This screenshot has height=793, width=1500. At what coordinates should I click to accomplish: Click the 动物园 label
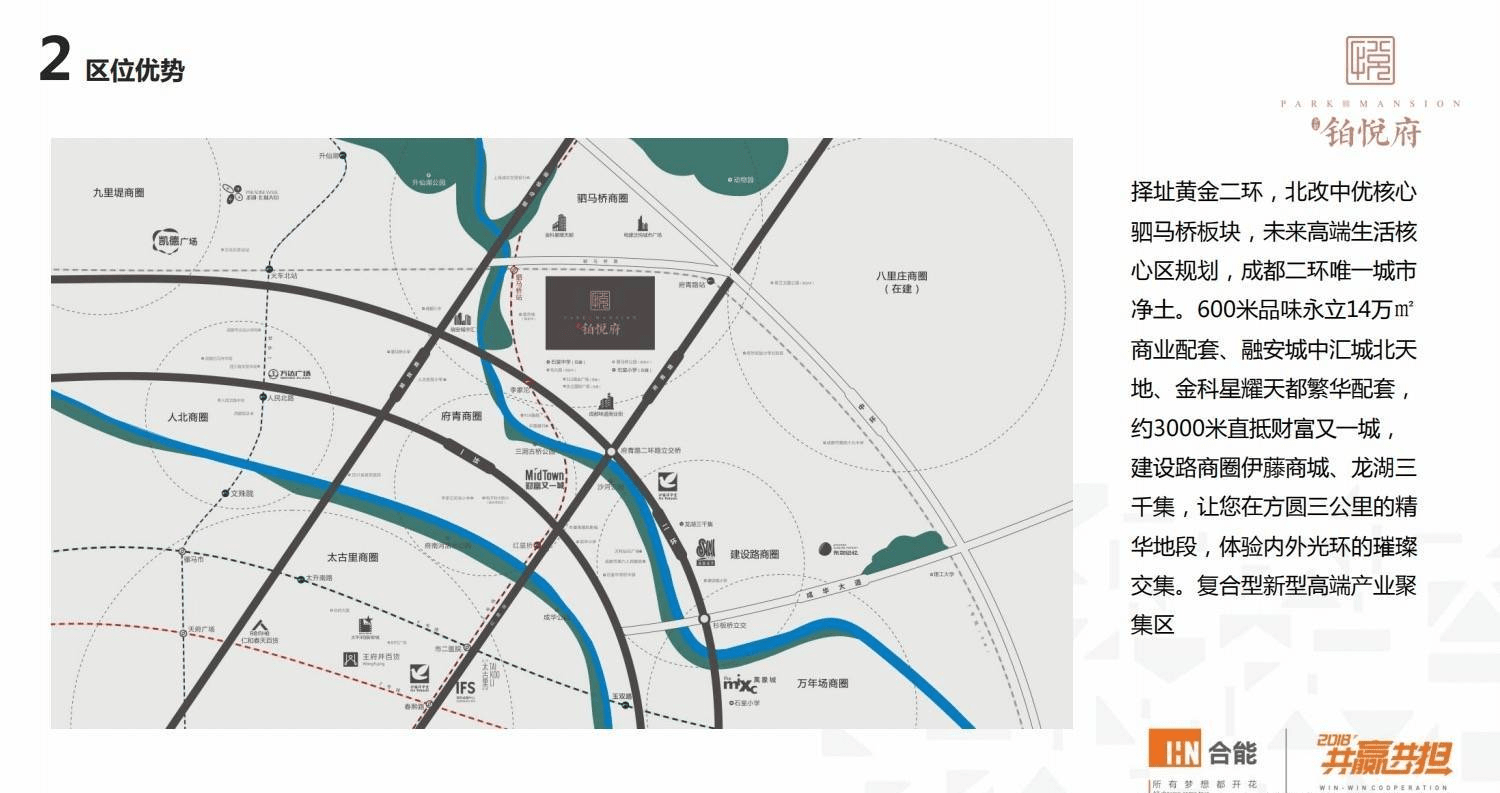coord(743,181)
